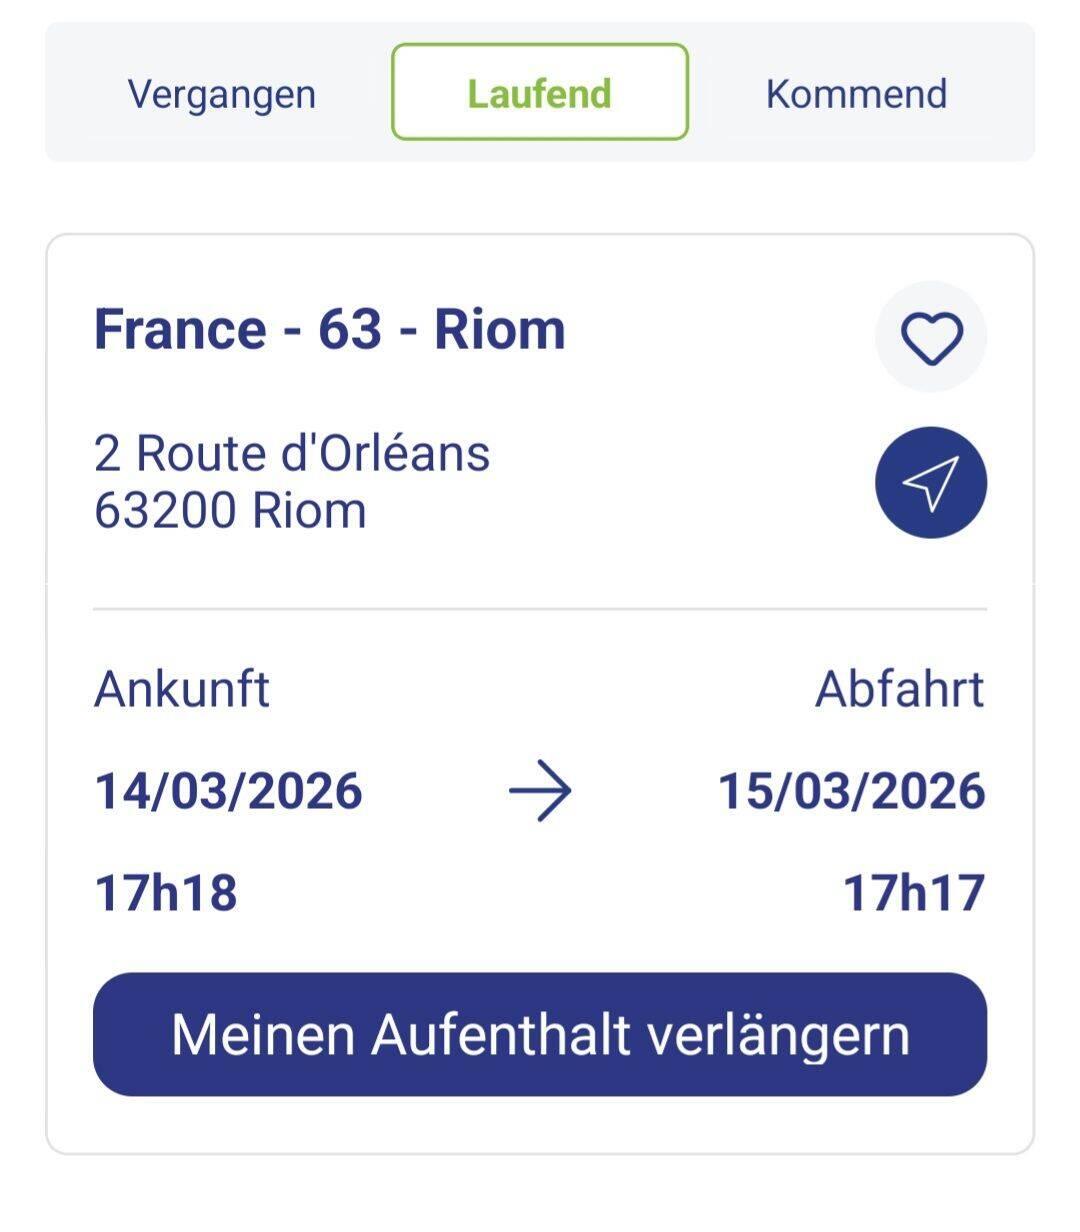Open the France - 63 - Riom title
The width and height of the screenshot is (1080, 1232).
tap(330, 329)
